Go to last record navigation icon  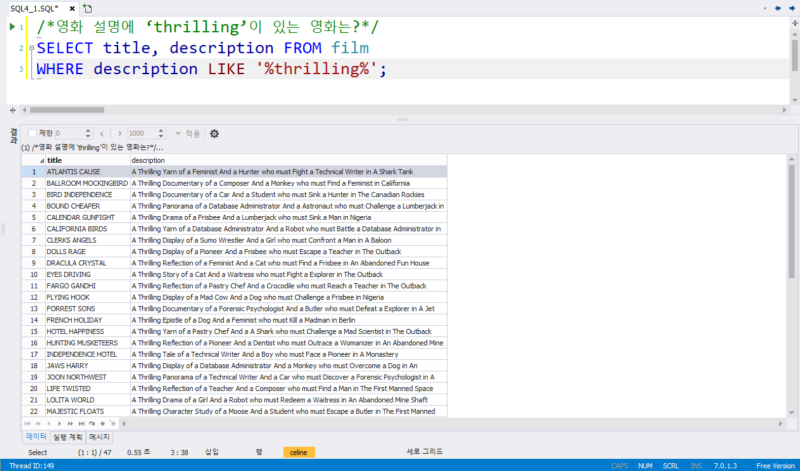point(82,424)
